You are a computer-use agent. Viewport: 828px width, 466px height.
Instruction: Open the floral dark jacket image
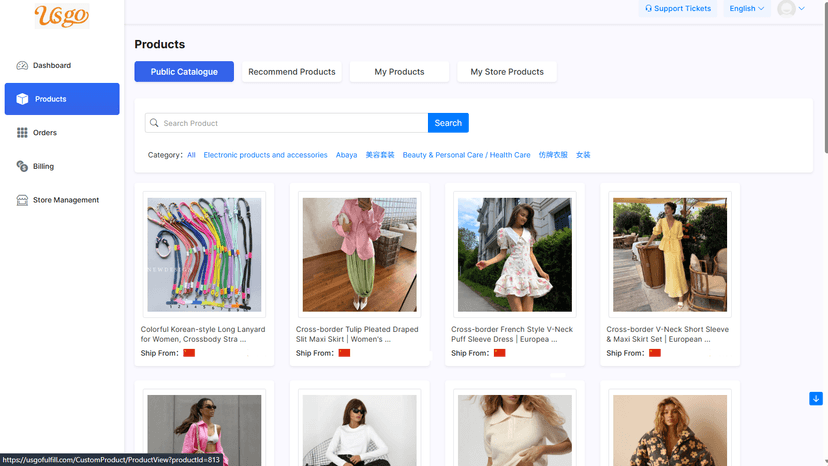670,430
